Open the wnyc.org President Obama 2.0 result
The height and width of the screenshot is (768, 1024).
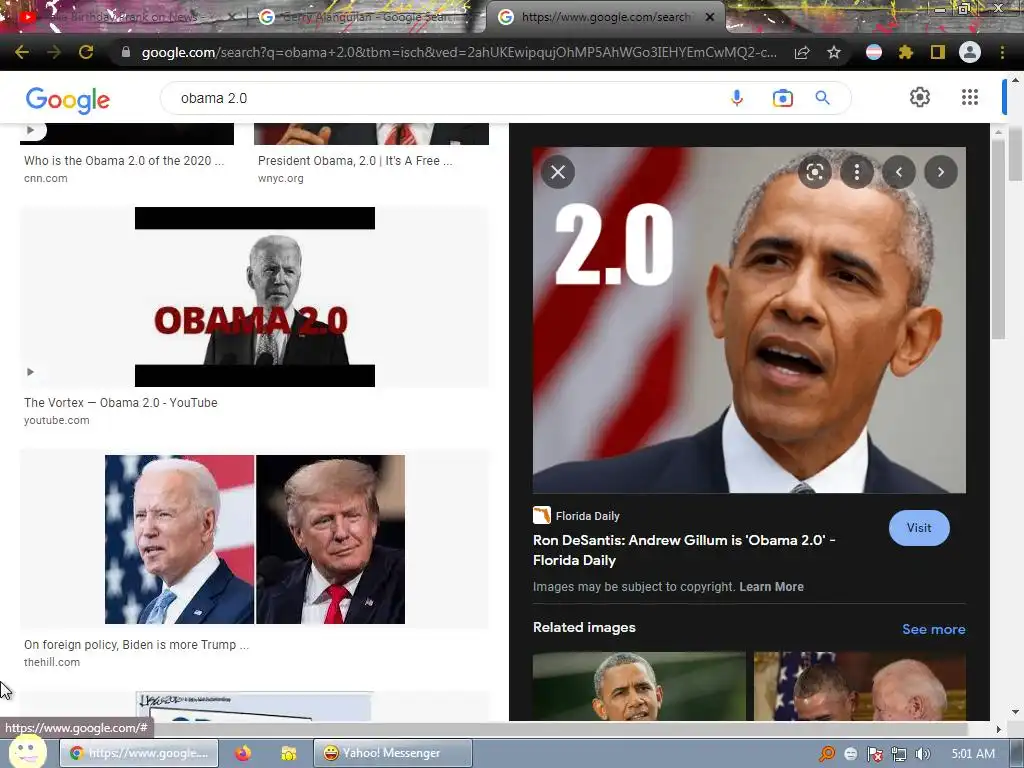tap(355, 161)
